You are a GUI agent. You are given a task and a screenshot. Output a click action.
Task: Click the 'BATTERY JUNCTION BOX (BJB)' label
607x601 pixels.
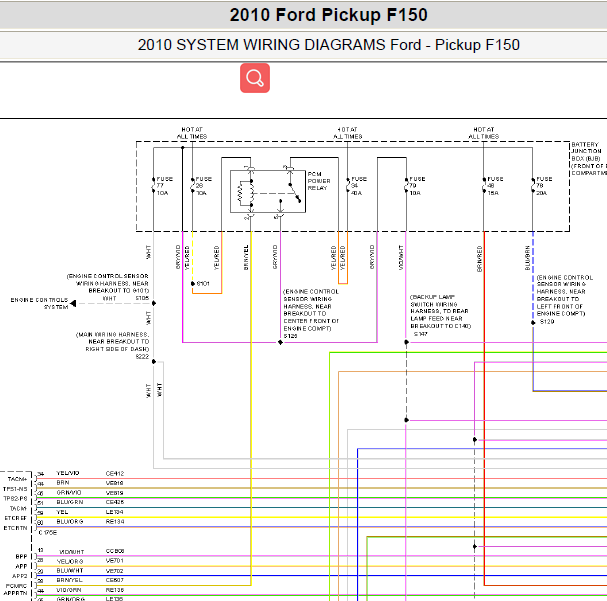[x=587, y=151]
